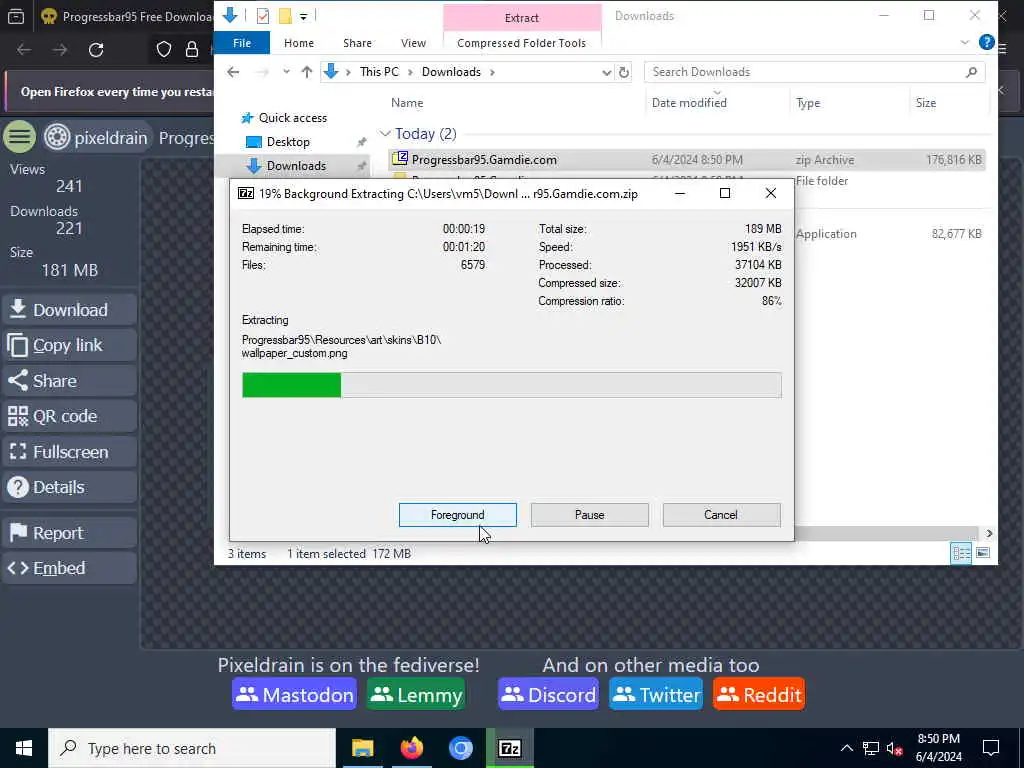Switch to the View ribbon tab

click(413, 43)
